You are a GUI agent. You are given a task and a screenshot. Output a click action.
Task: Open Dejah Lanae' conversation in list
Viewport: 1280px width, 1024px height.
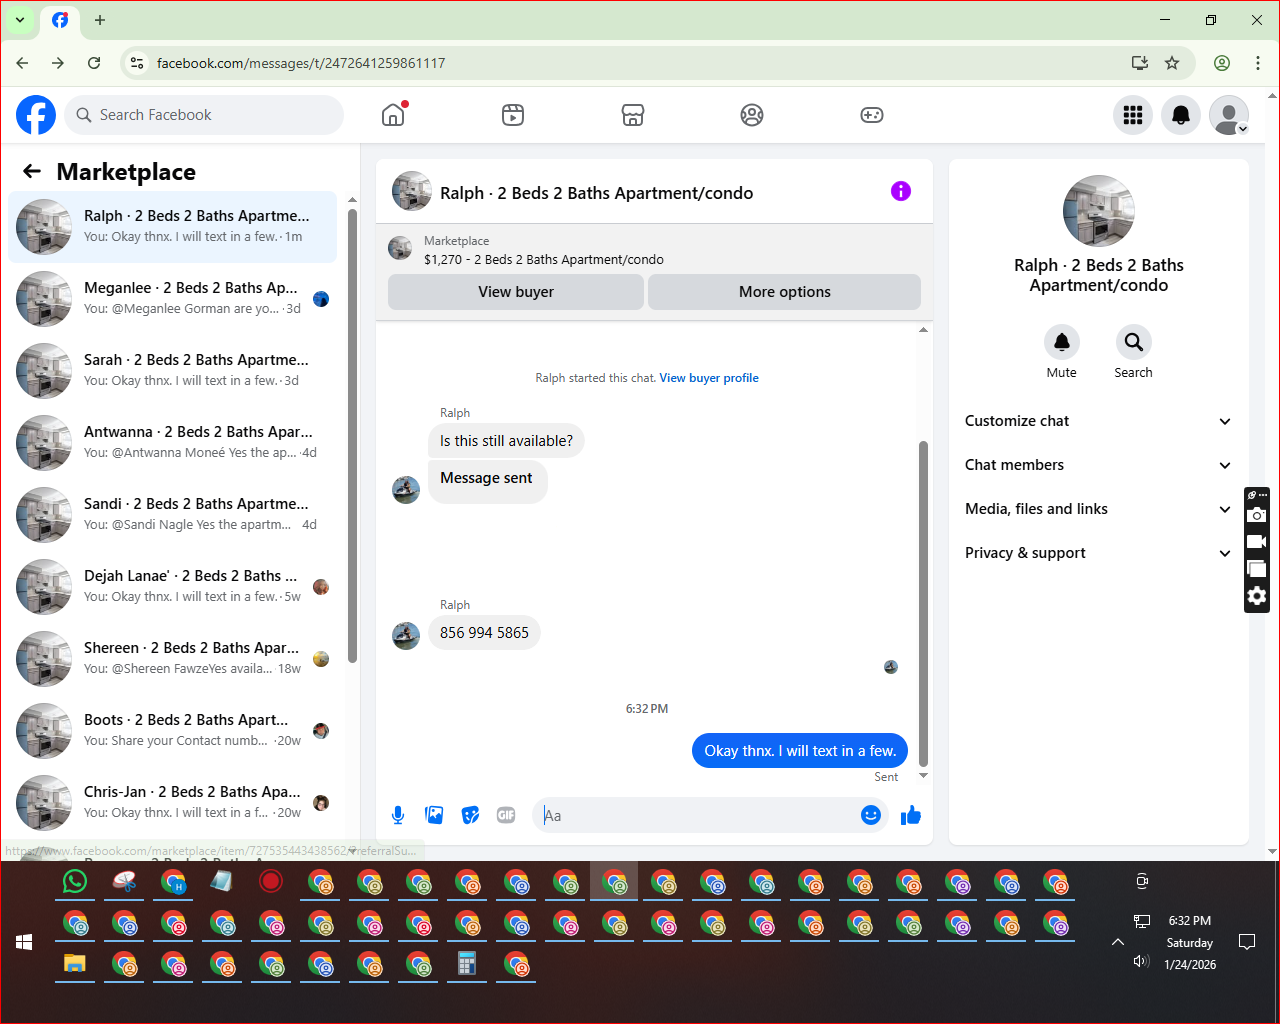click(x=172, y=587)
